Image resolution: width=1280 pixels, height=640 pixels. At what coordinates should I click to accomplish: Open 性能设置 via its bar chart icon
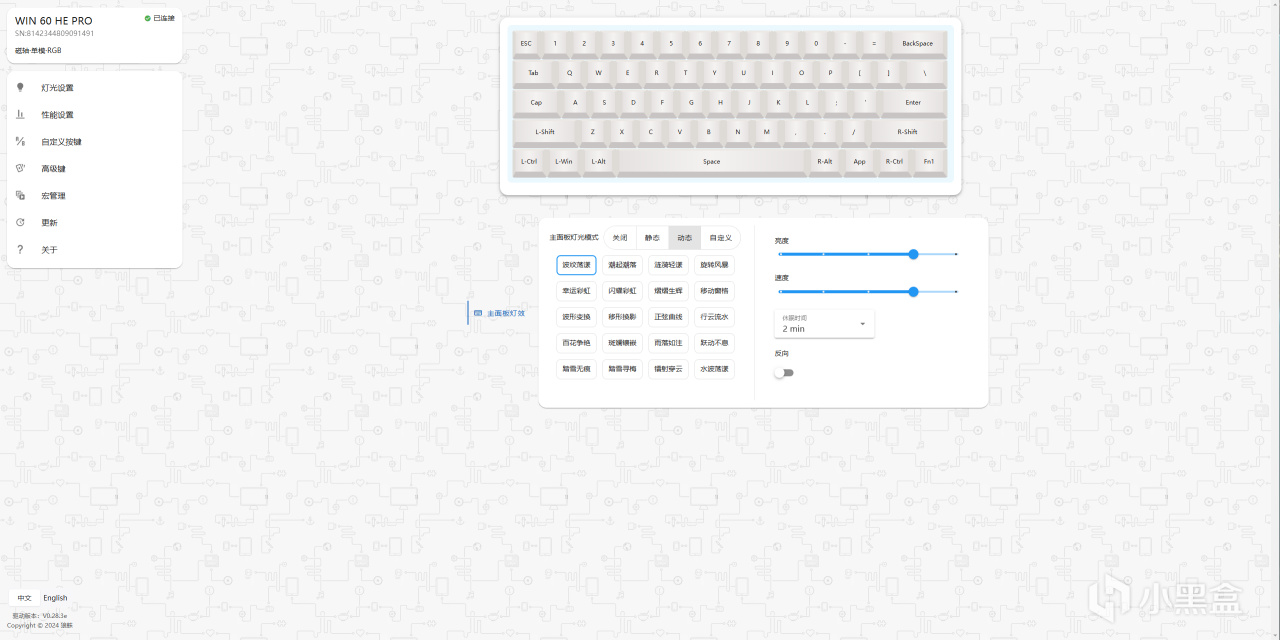tap(20, 115)
